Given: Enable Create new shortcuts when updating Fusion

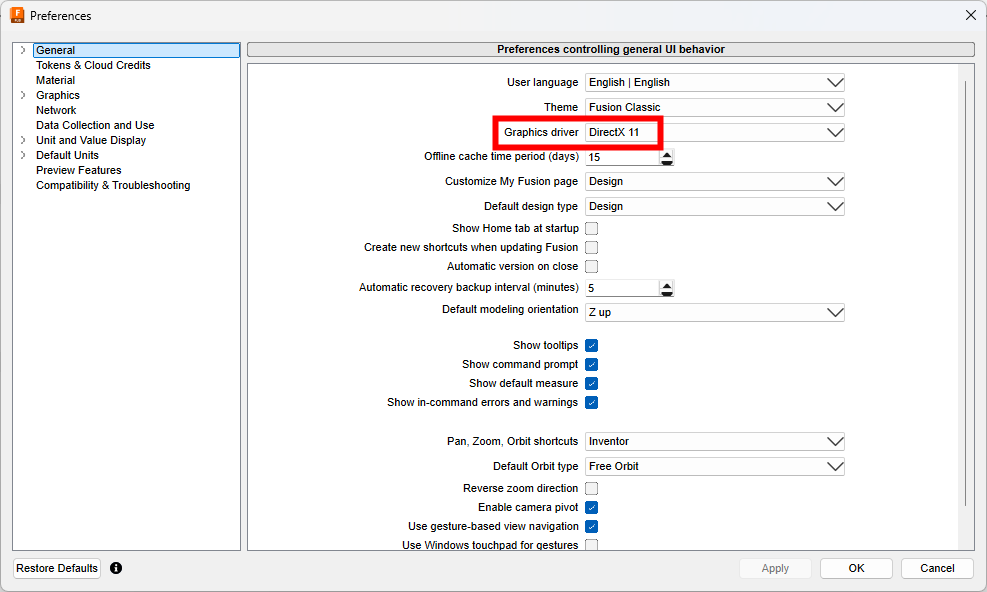Looking at the screenshot, I should click(592, 248).
